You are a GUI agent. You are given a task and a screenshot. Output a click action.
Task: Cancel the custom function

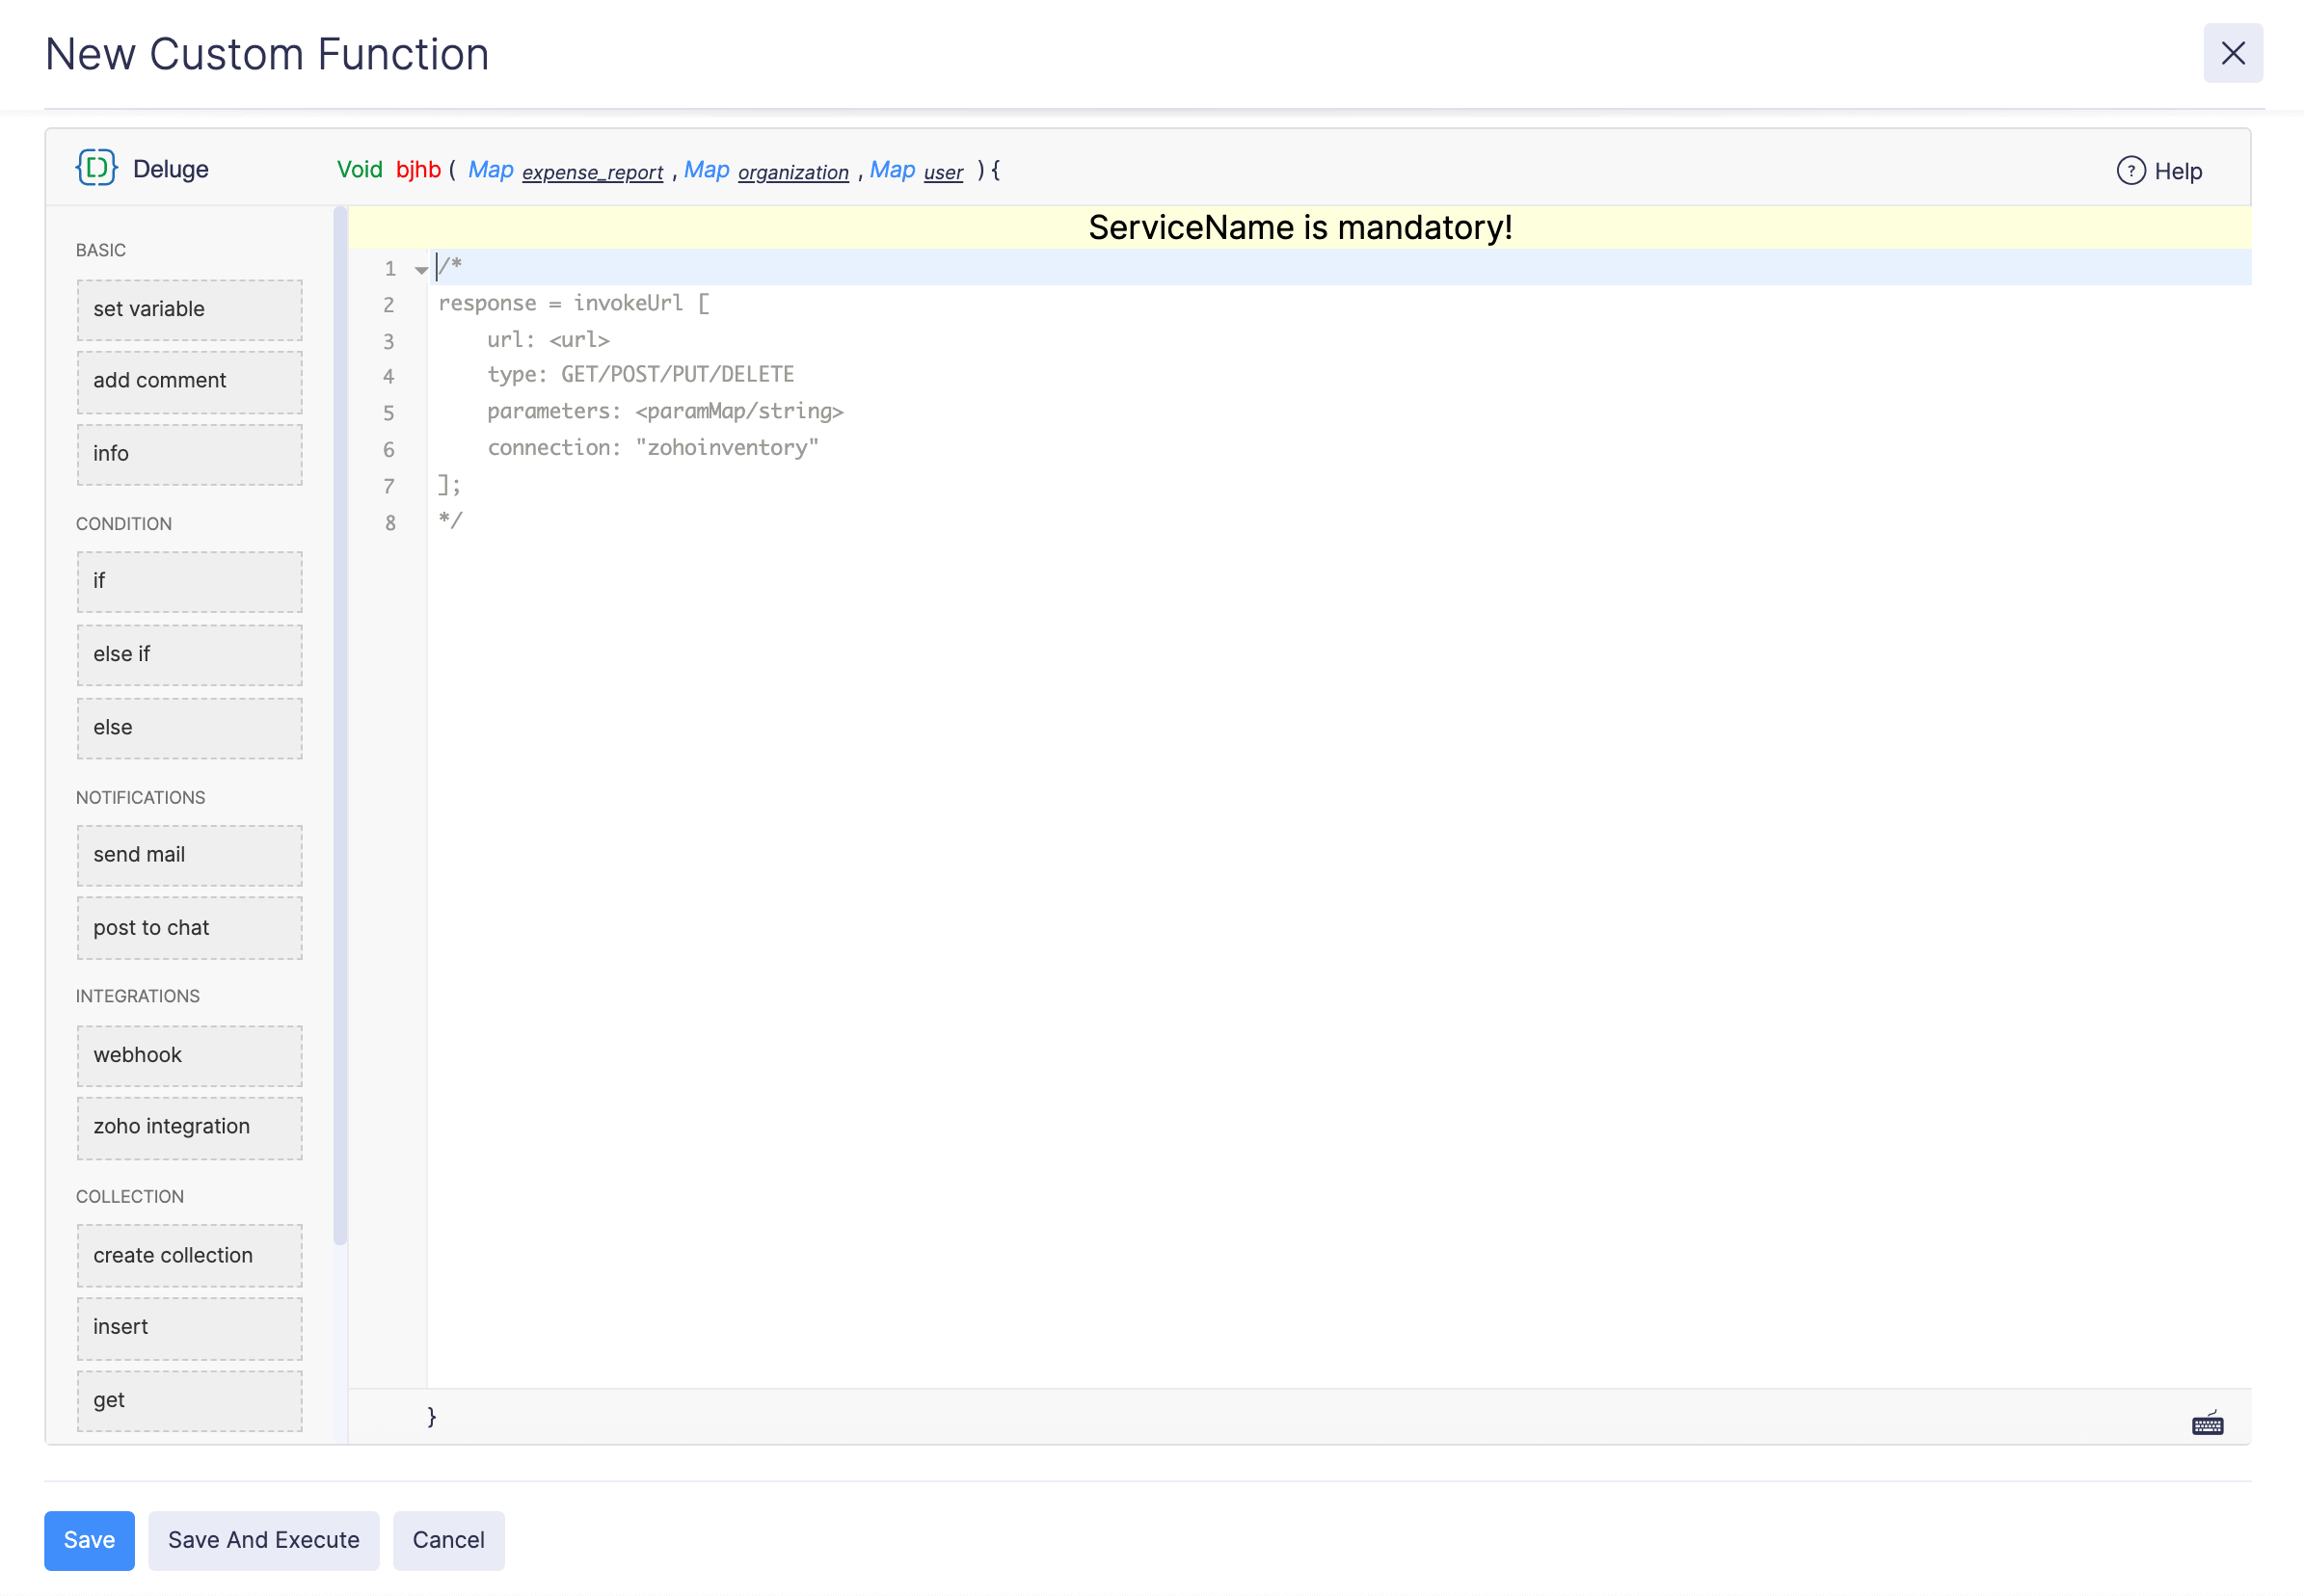pyautogui.click(x=448, y=1539)
